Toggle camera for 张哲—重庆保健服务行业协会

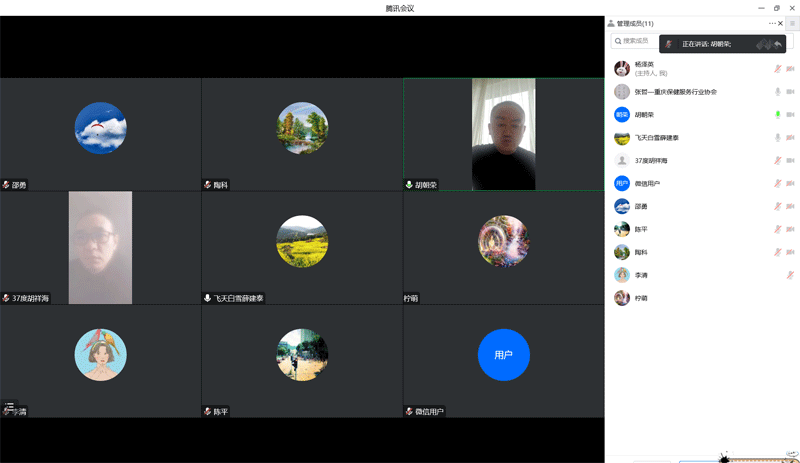(x=790, y=91)
